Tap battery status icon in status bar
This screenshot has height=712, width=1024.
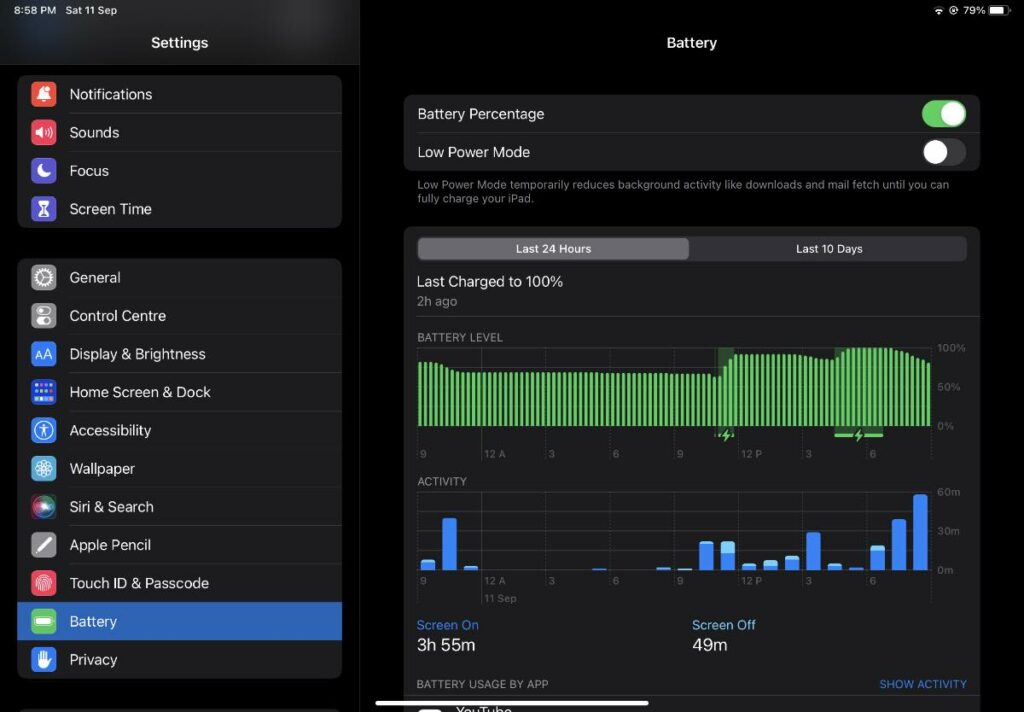(999, 10)
